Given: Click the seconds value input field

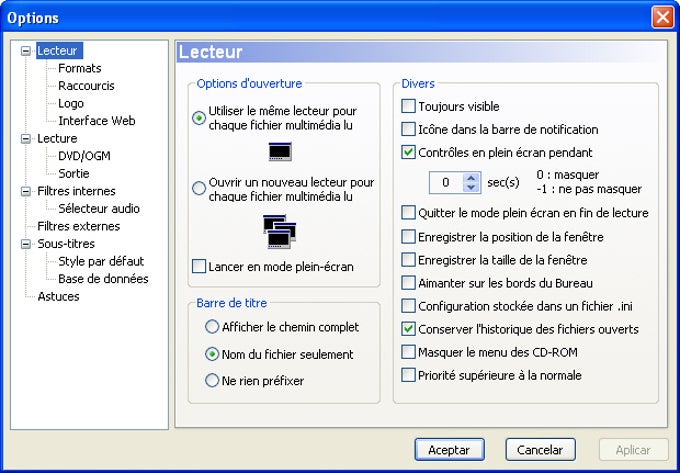Looking at the screenshot, I should pos(446,183).
